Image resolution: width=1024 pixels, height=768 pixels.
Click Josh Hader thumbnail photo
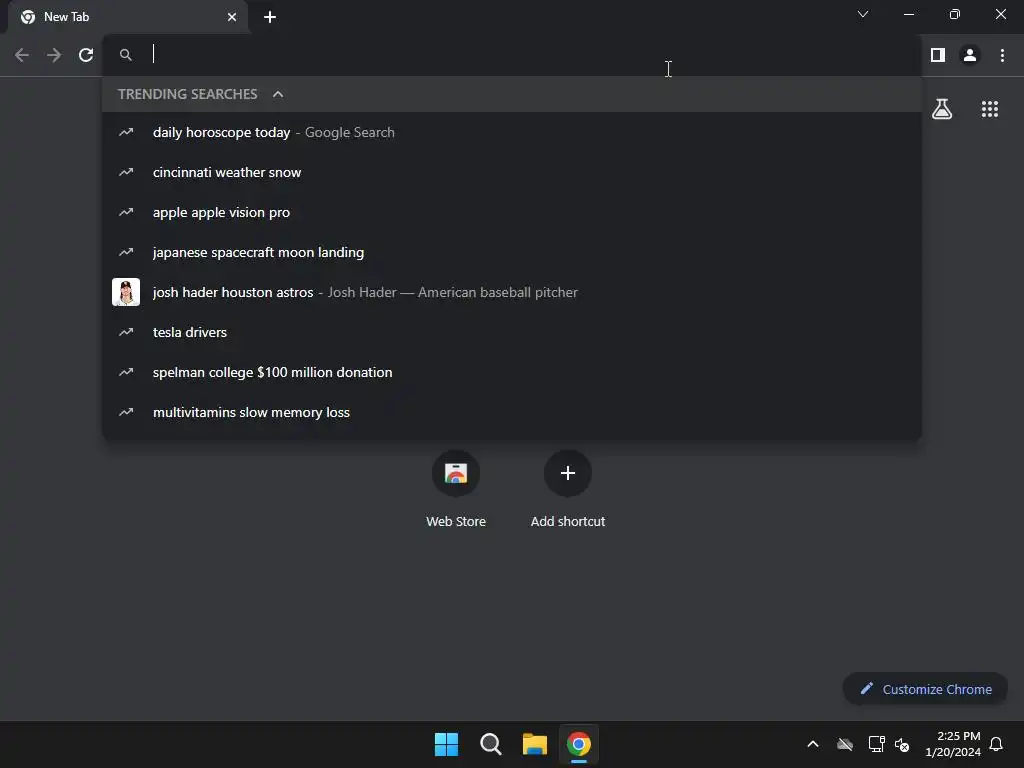[x=126, y=292]
